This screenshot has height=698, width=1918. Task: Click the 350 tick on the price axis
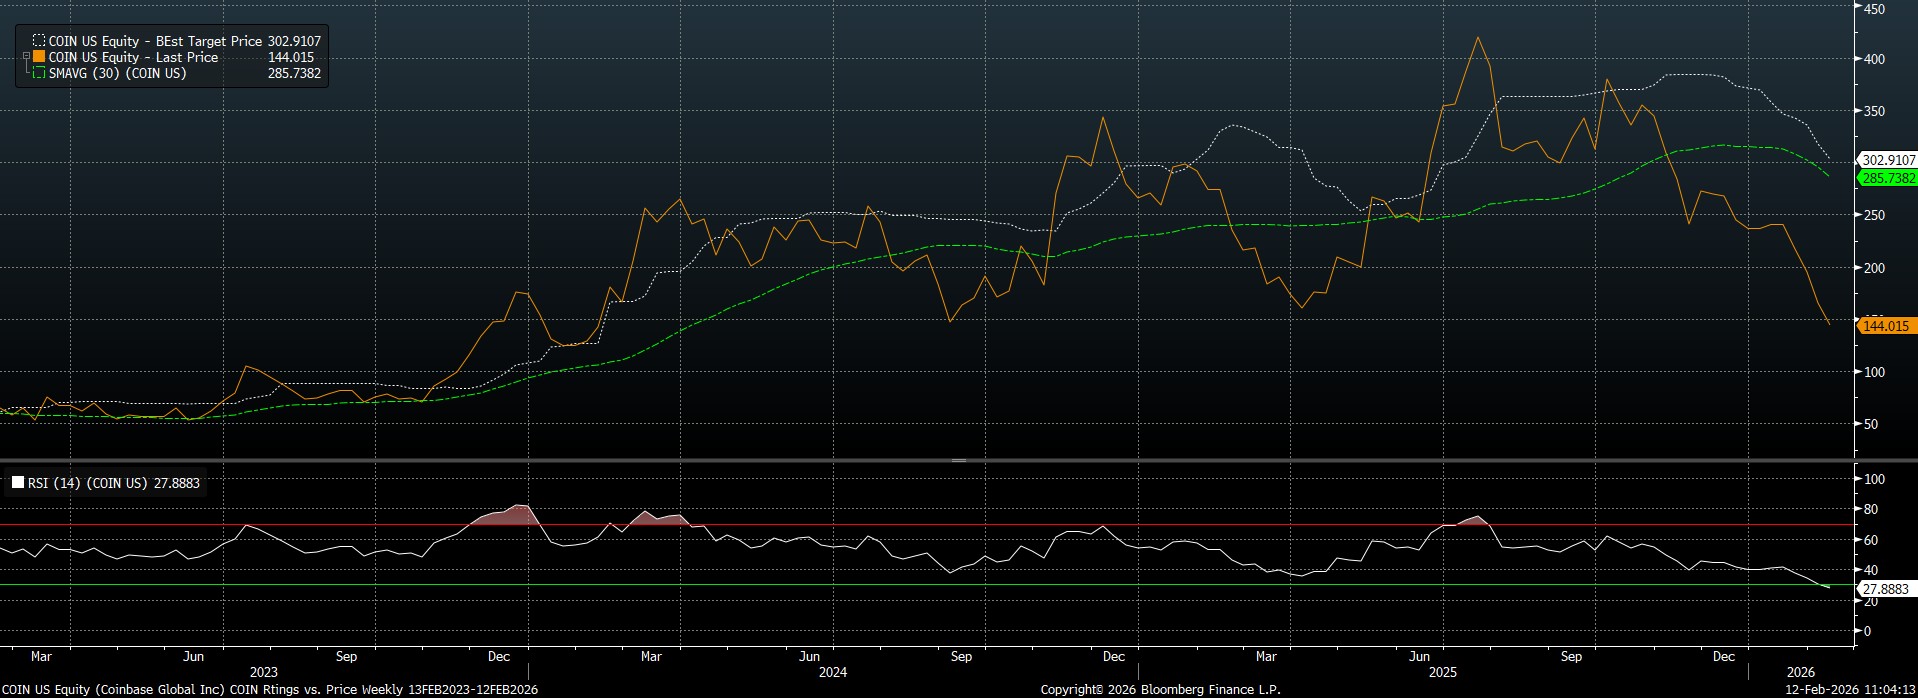[1874, 112]
